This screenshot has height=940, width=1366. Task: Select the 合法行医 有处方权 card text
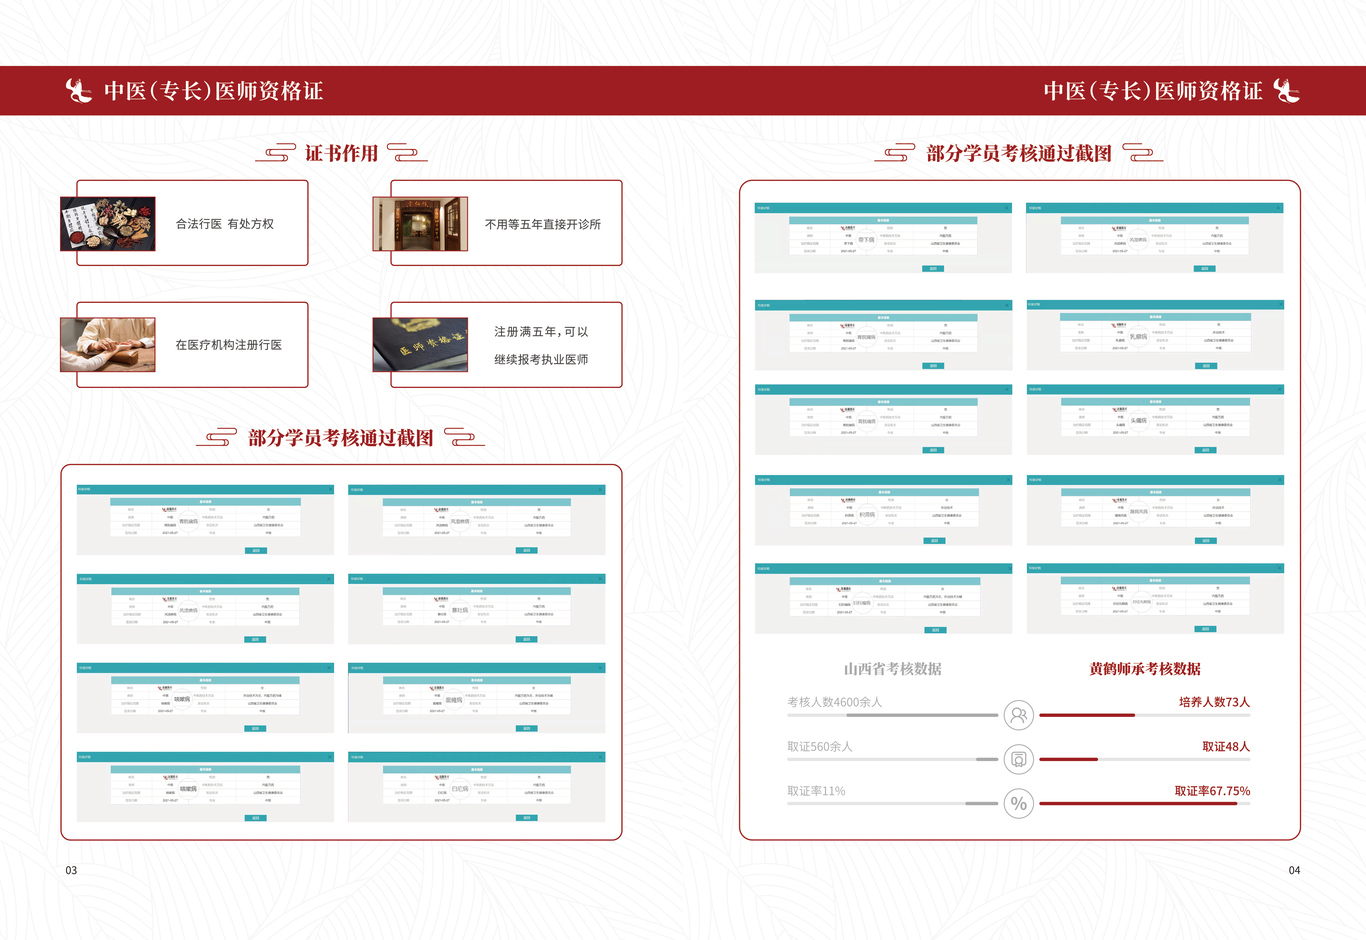click(x=225, y=224)
